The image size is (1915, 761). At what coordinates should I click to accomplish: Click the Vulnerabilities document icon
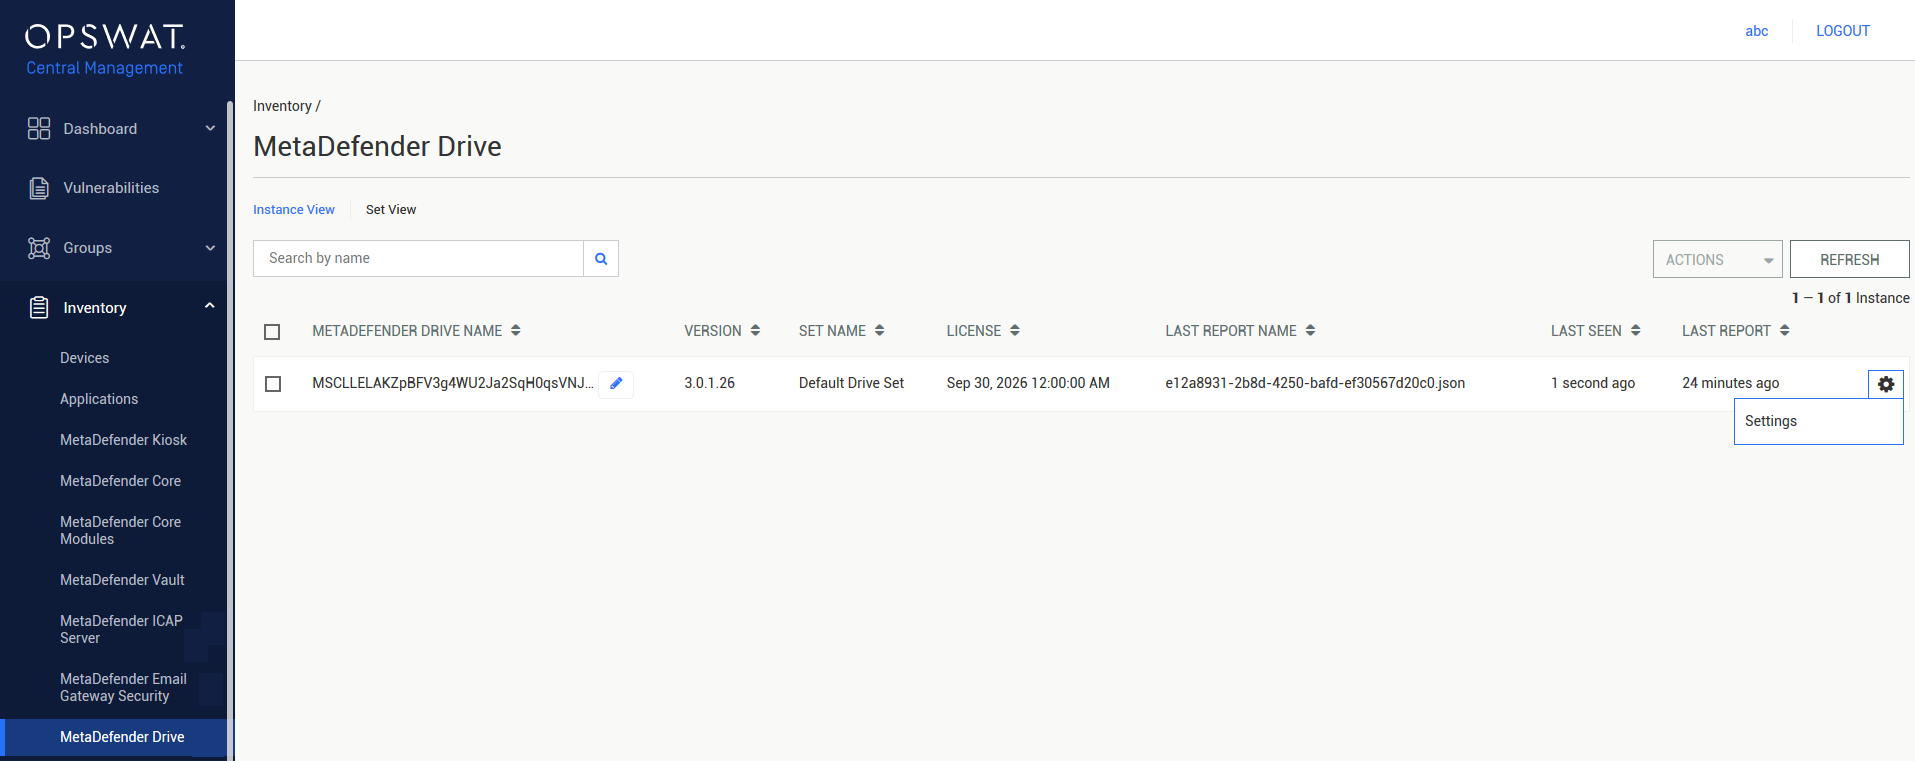[39, 188]
